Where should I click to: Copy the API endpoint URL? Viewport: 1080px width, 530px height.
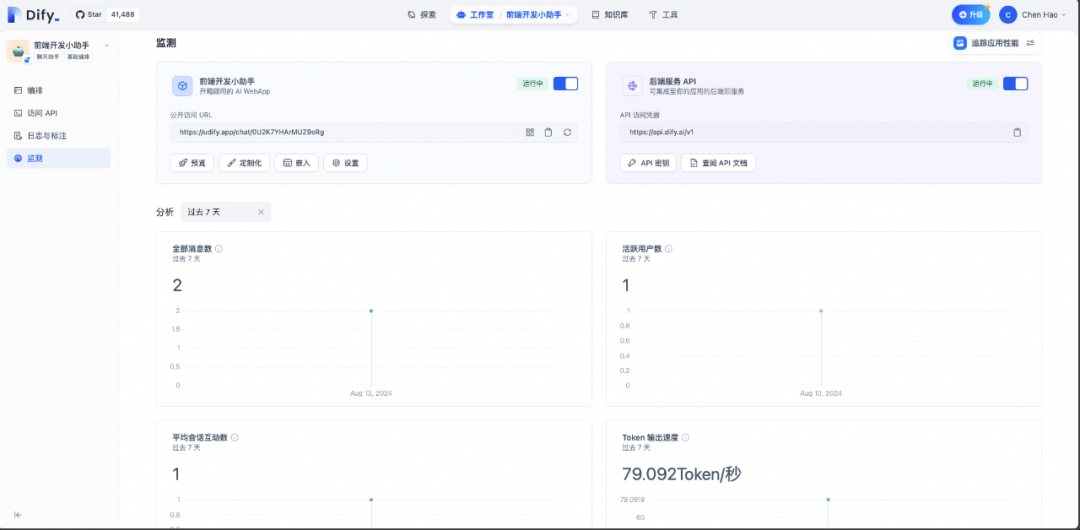point(1017,132)
